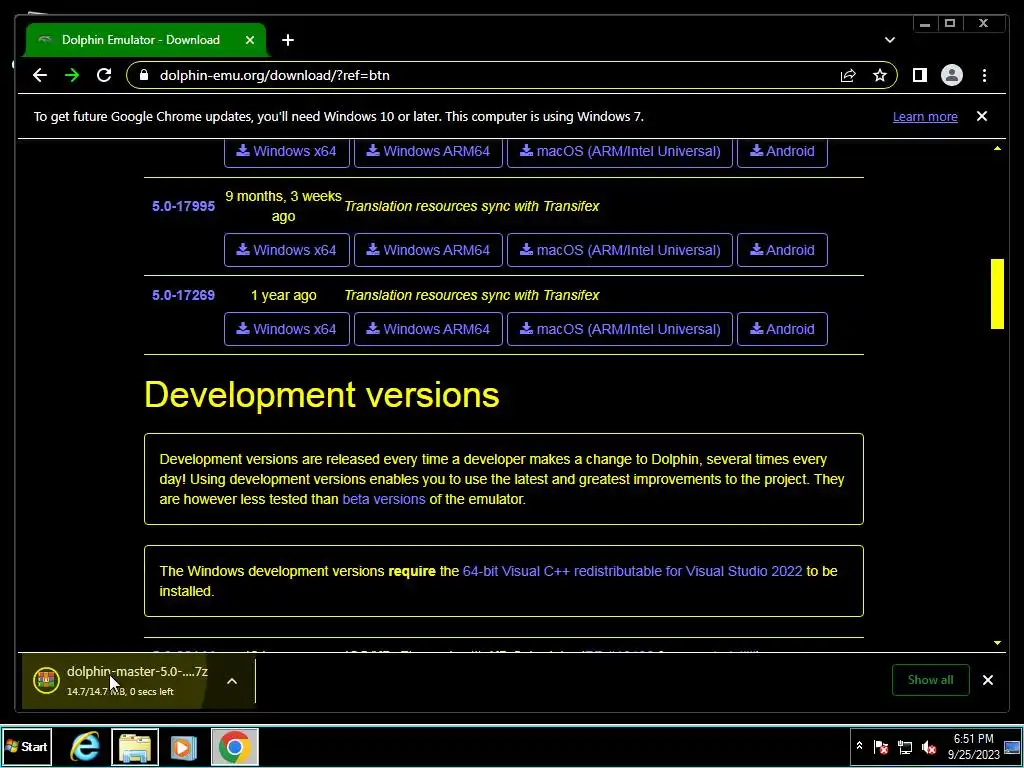Click the '1 year ago' date text
The image size is (1024, 768).
[283, 295]
